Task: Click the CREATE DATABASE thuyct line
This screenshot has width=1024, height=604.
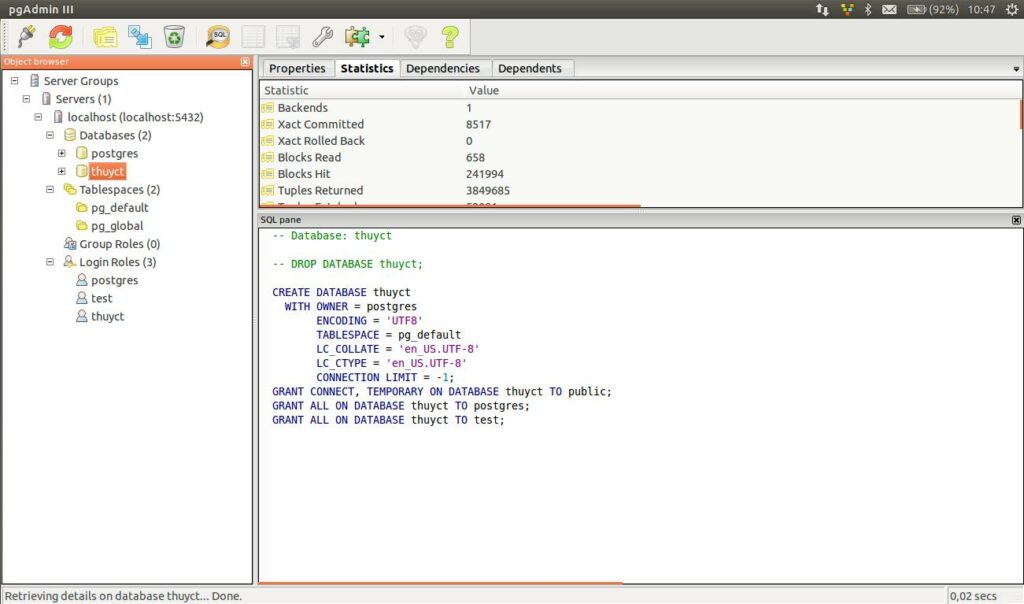Action: point(341,293)
